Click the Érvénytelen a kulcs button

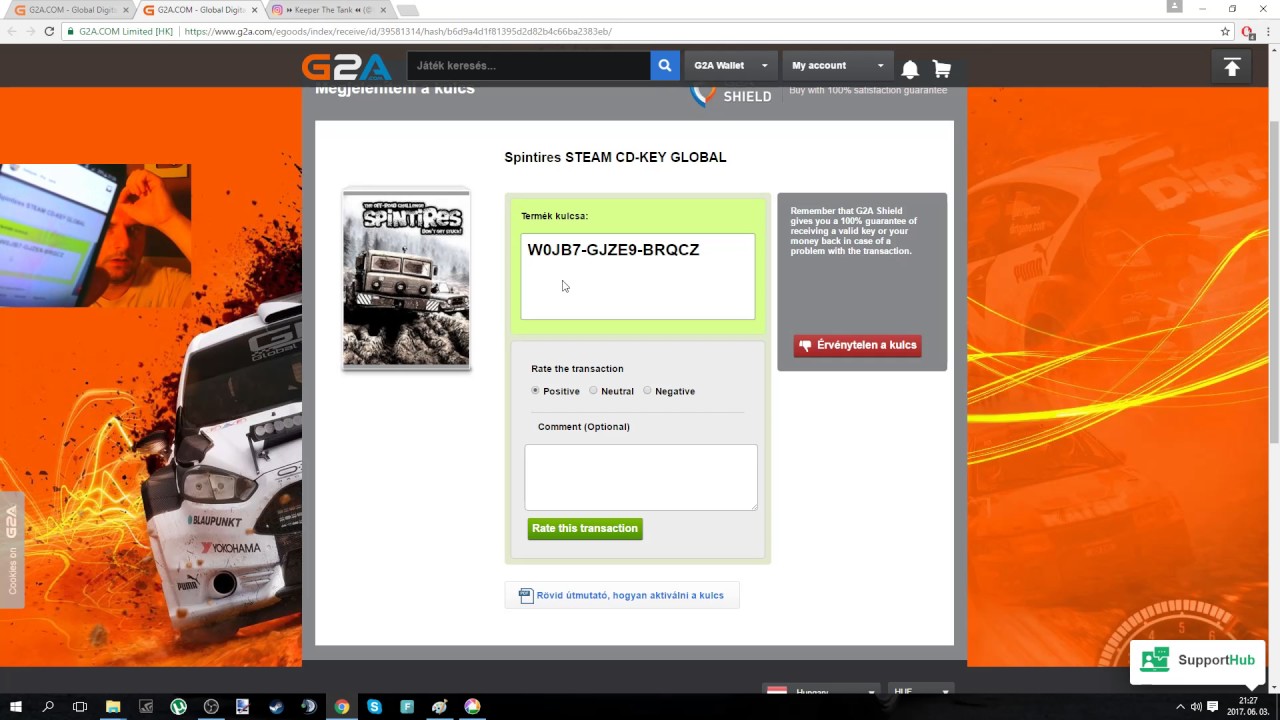[x=857, y=345]
